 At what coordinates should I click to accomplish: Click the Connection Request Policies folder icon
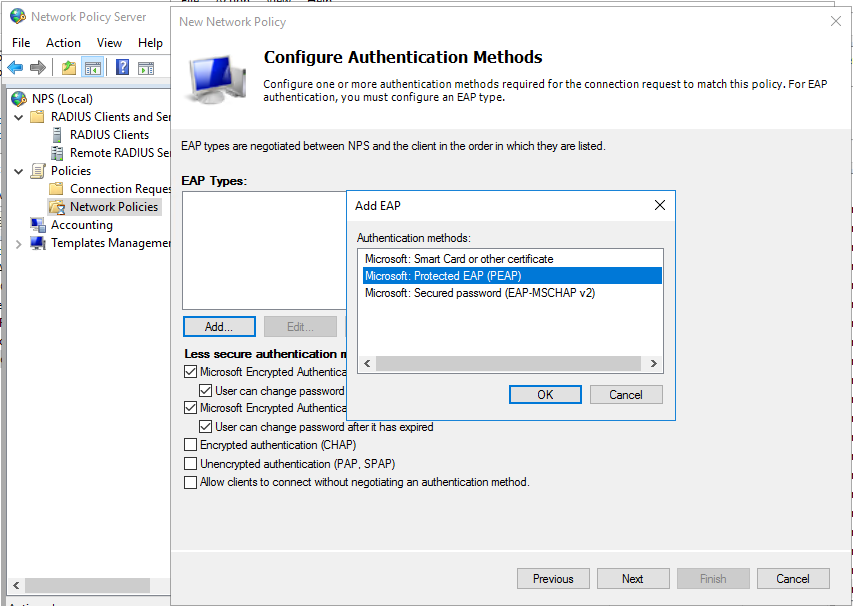pos(56,189)
